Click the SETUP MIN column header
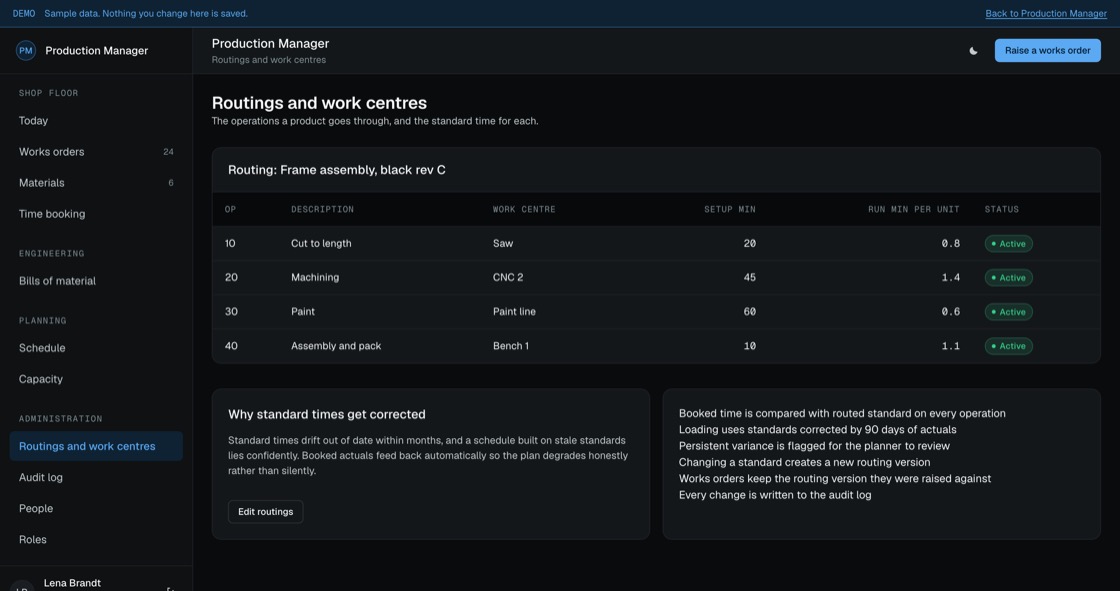The image size is (1120, 591). pyautogui.click(x=729, y=209)
